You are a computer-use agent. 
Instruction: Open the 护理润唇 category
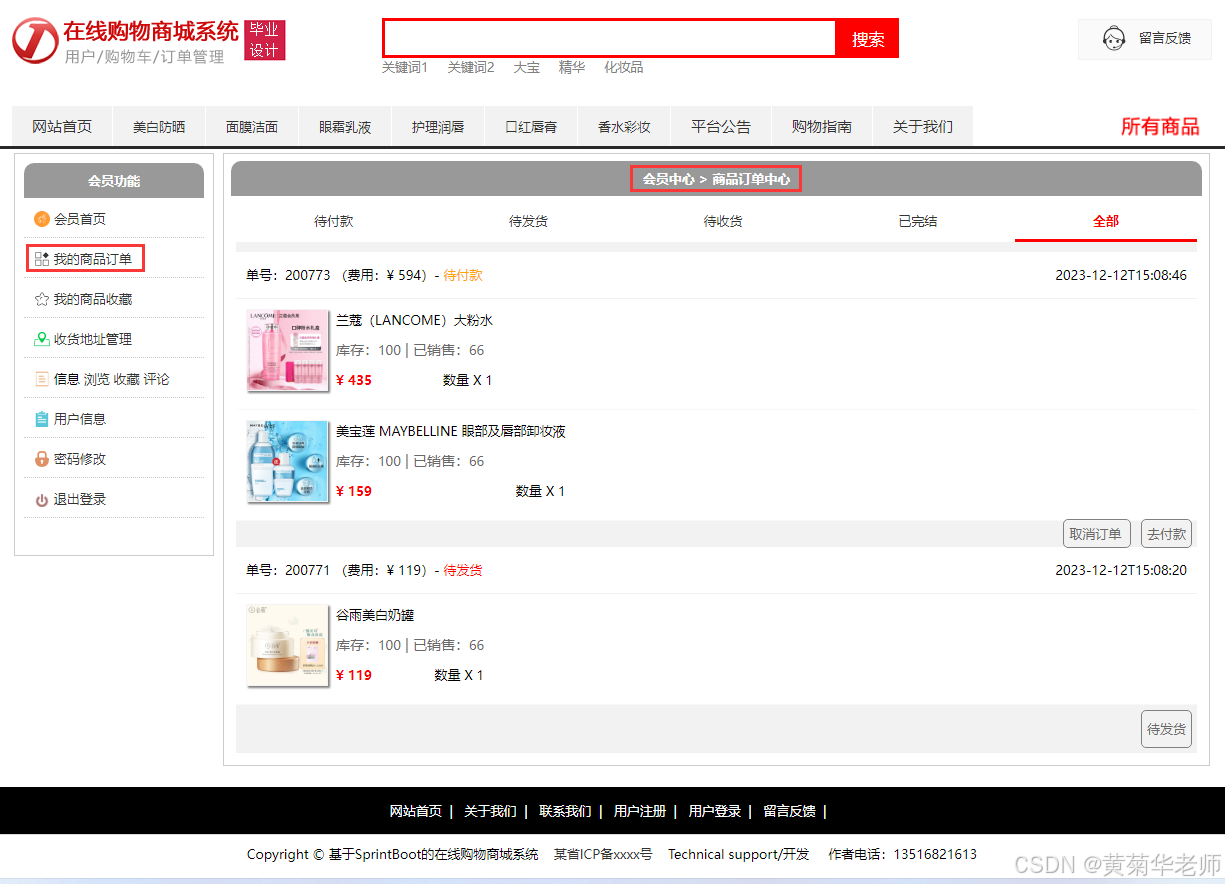[438, 126]
